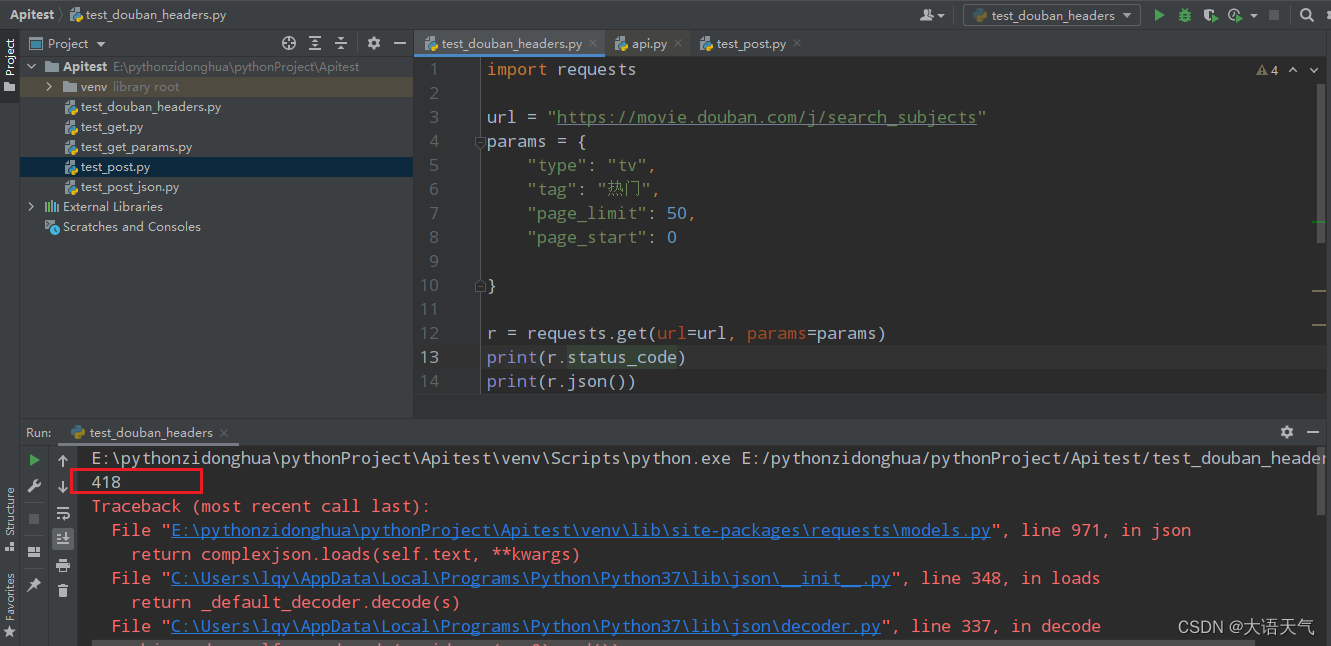Clear all console output trash icon
Viewport: 1331px width, 646px height.
pos(63,591)
